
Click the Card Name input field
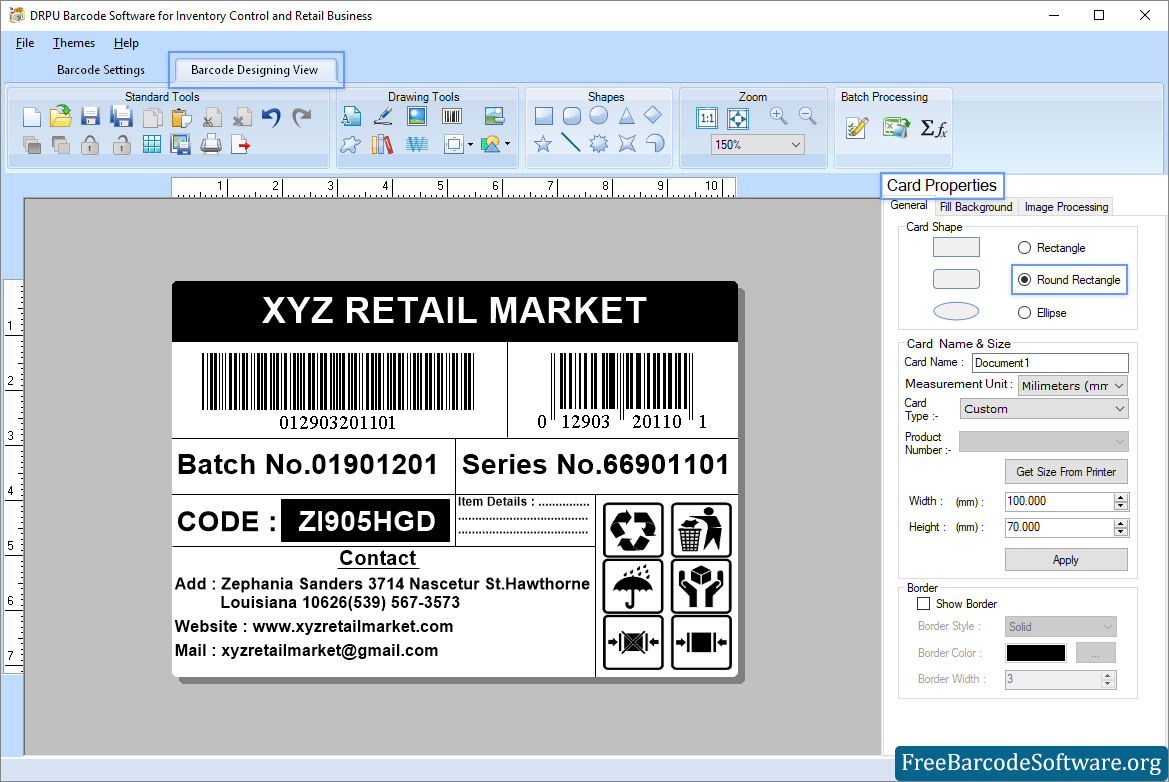pos(1050,363)
